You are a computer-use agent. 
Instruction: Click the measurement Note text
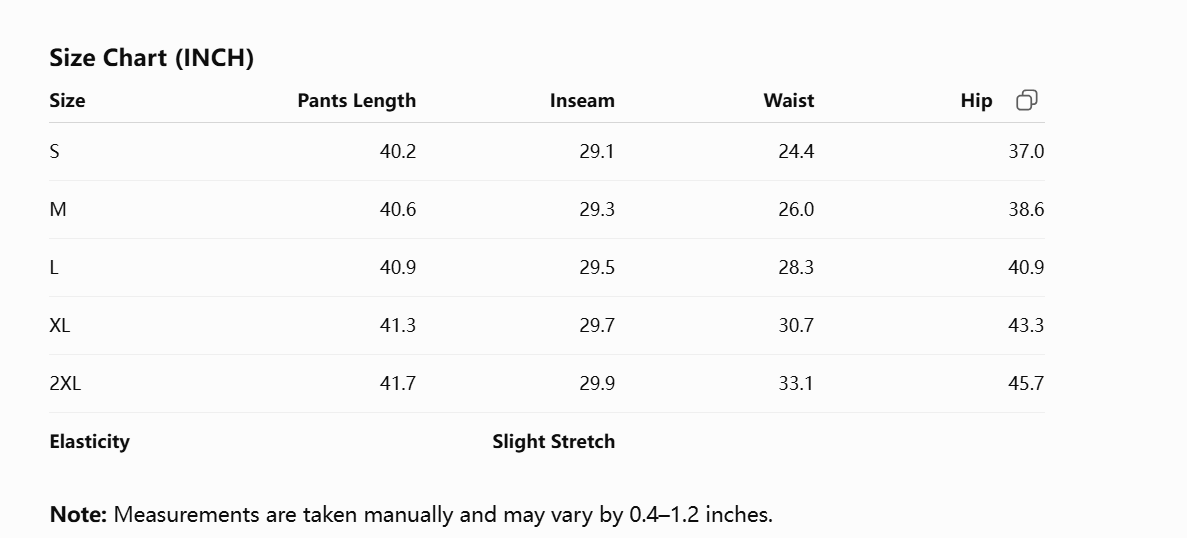pyautogui.click(x=411, y=515)
